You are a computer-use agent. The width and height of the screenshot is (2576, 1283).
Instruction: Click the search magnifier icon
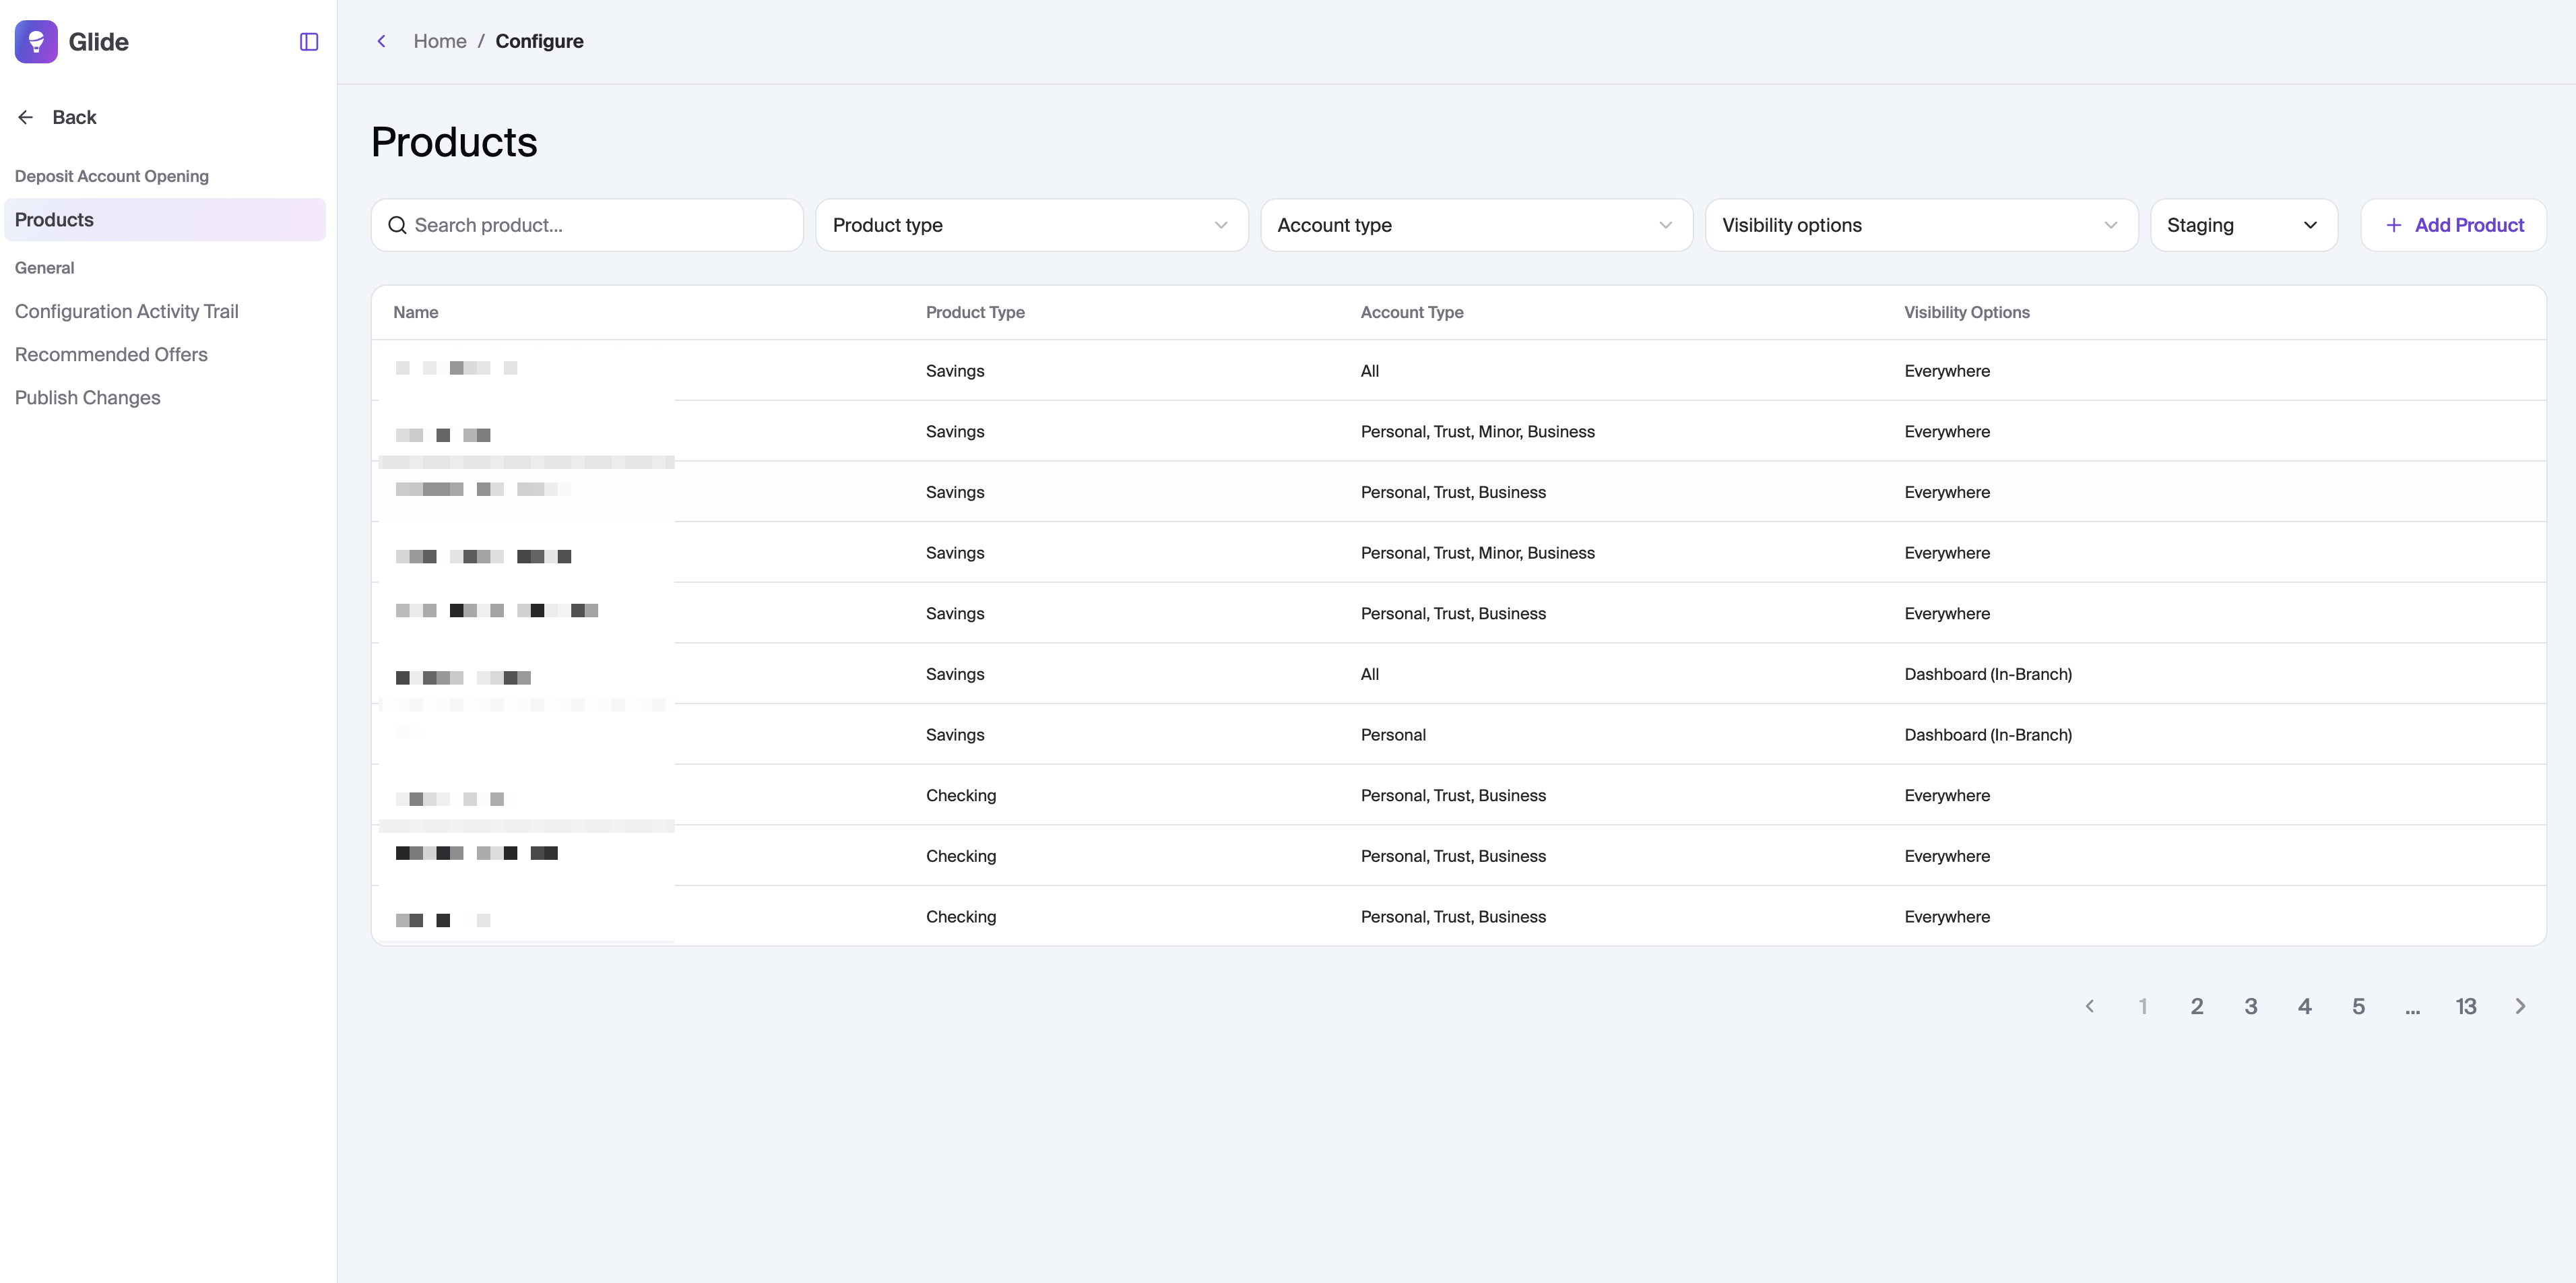(397, 225)
